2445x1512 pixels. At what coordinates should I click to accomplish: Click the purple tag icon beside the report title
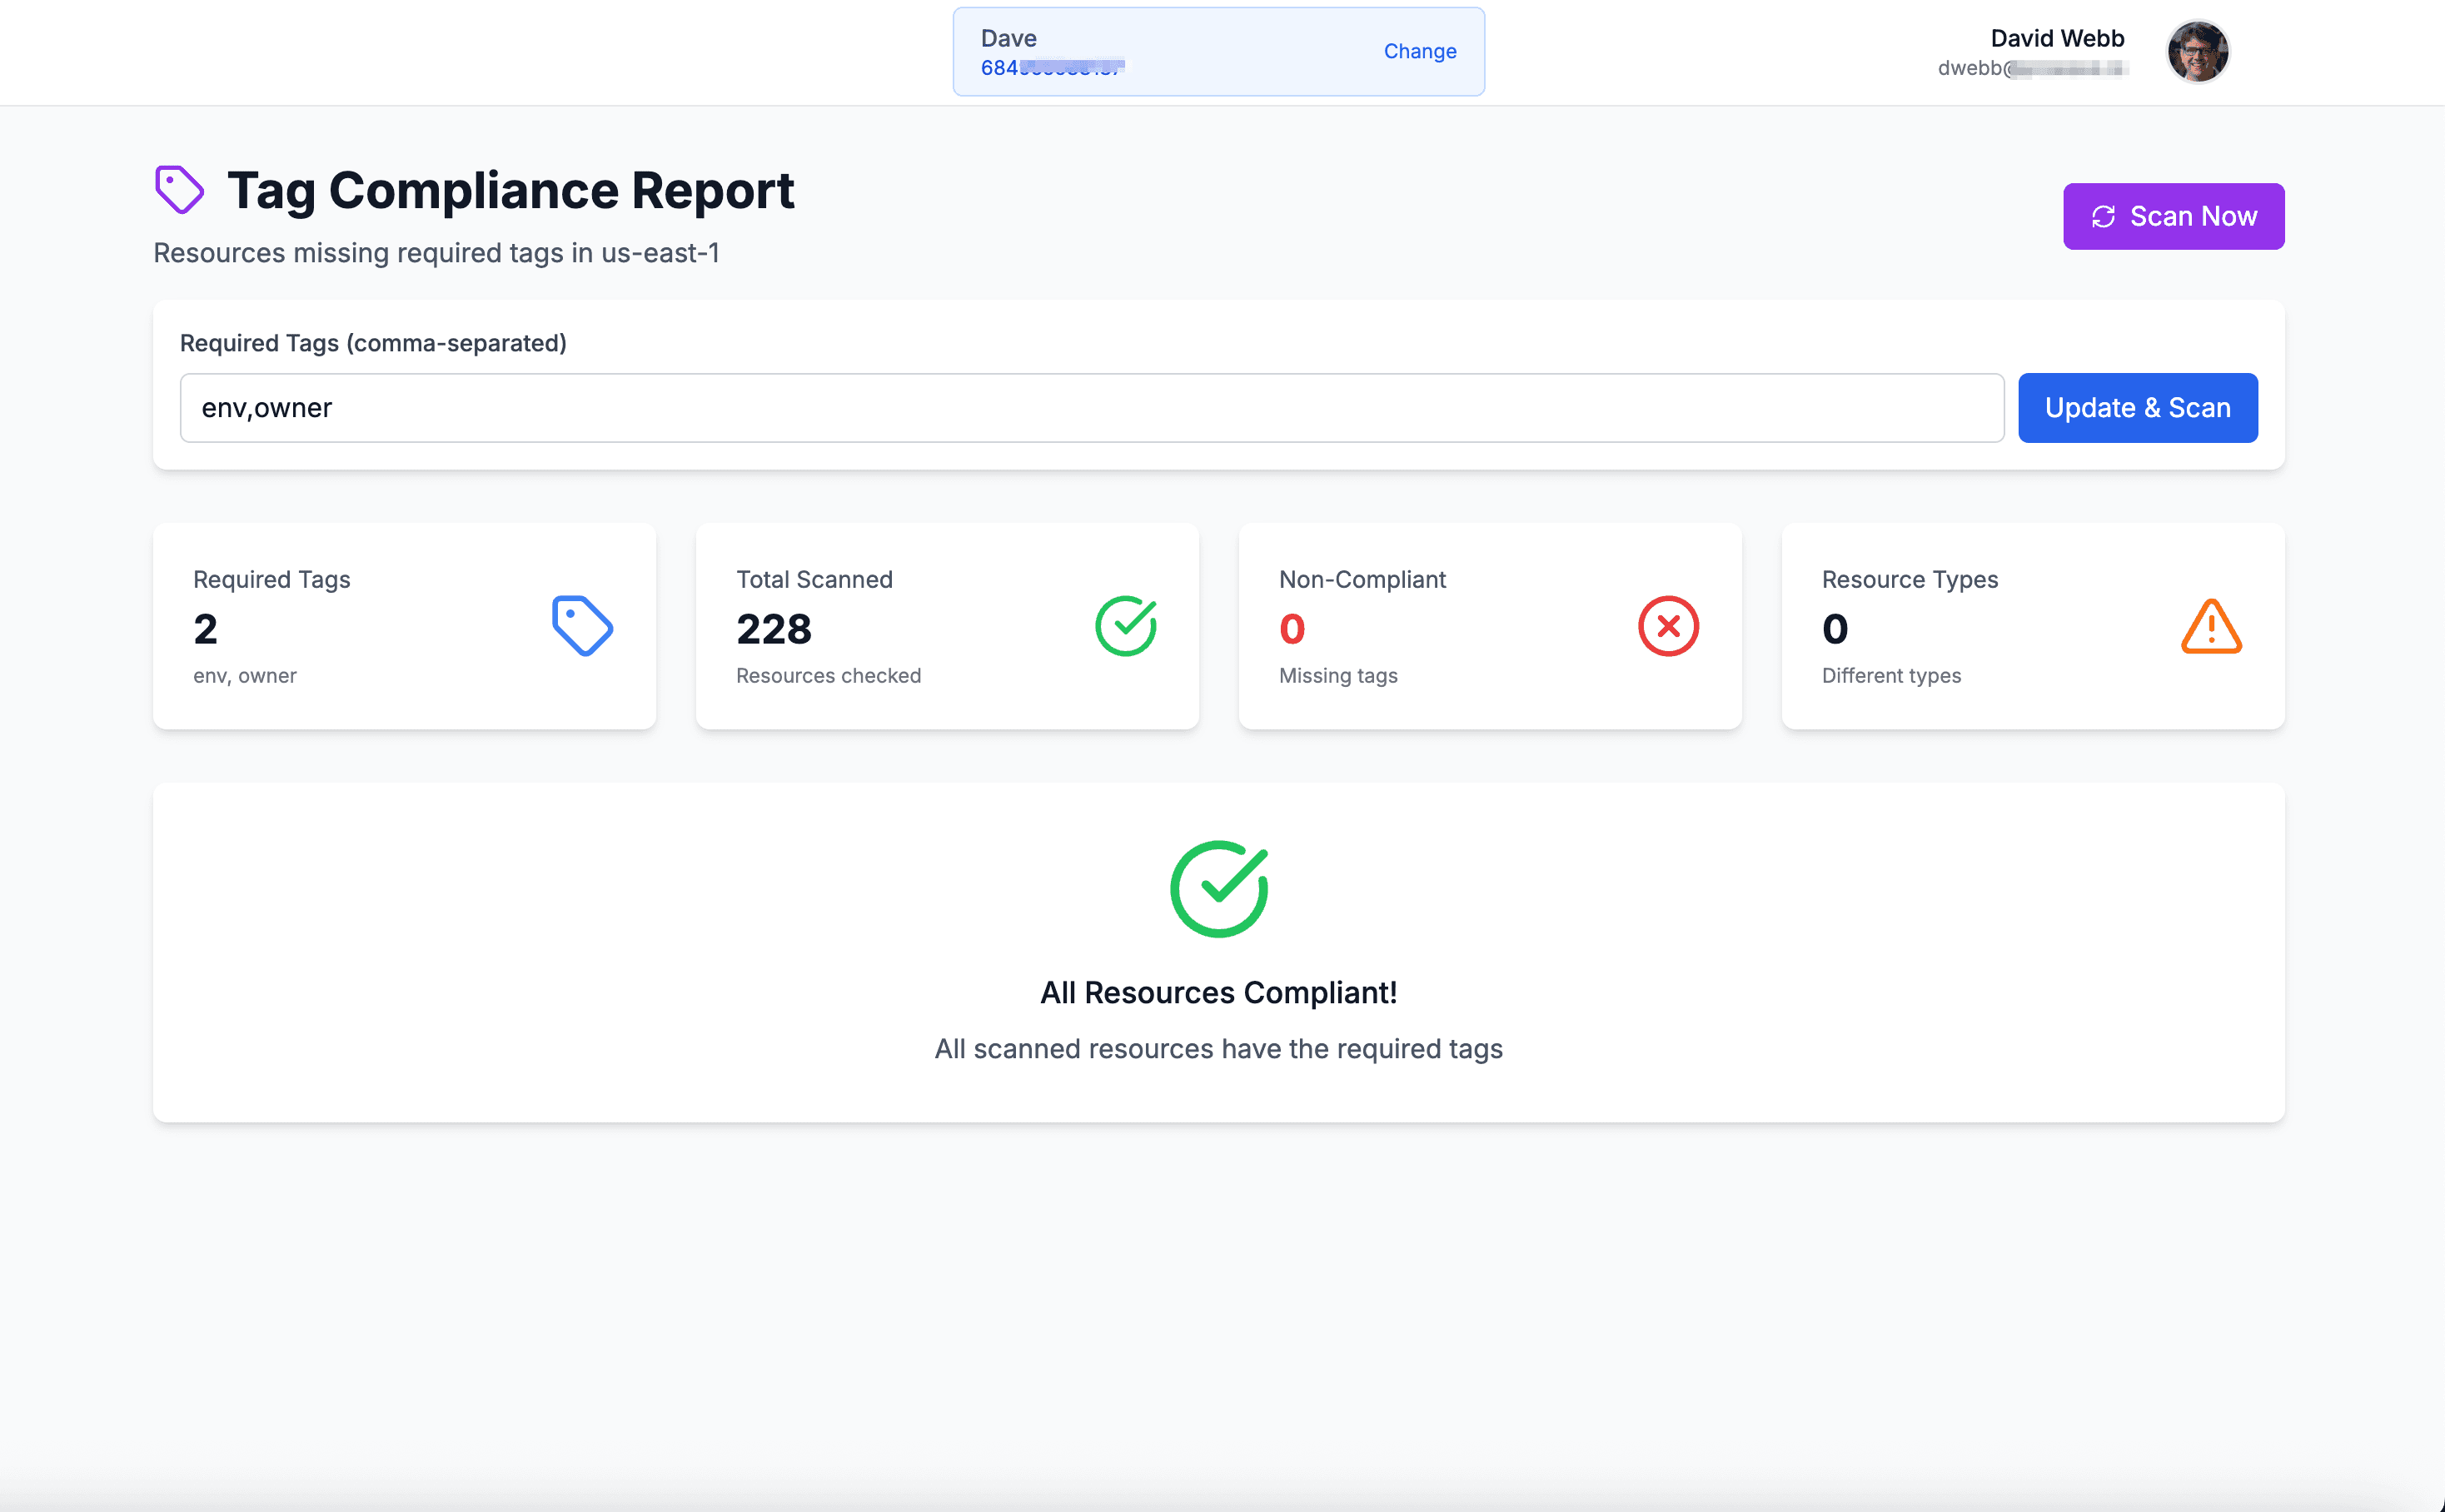pyautogui.click(x=179, y=188)
